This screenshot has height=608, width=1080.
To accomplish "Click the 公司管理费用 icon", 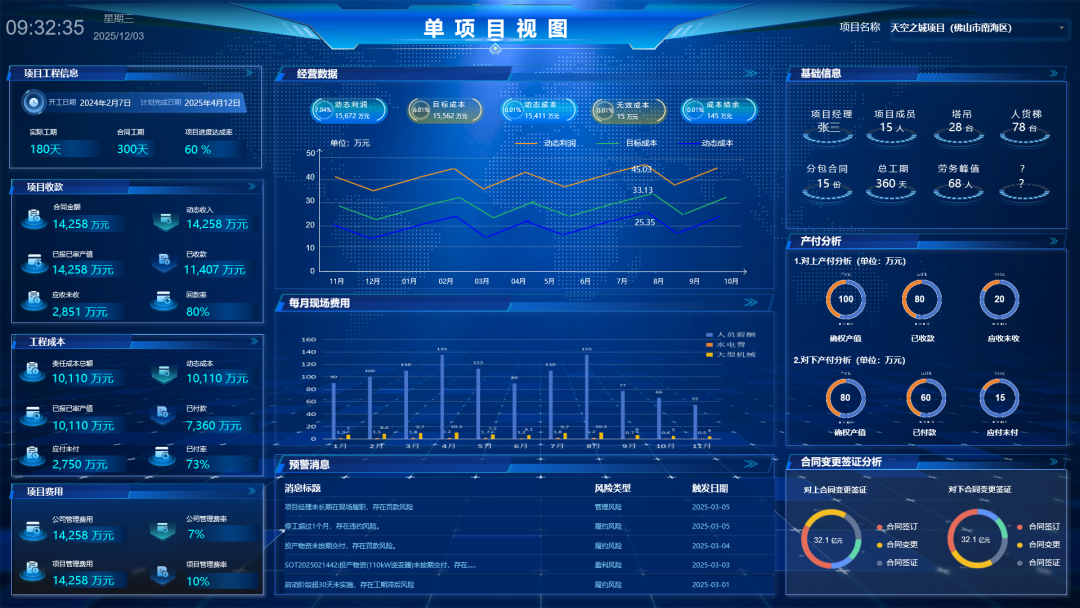I will tap(32, 530).
